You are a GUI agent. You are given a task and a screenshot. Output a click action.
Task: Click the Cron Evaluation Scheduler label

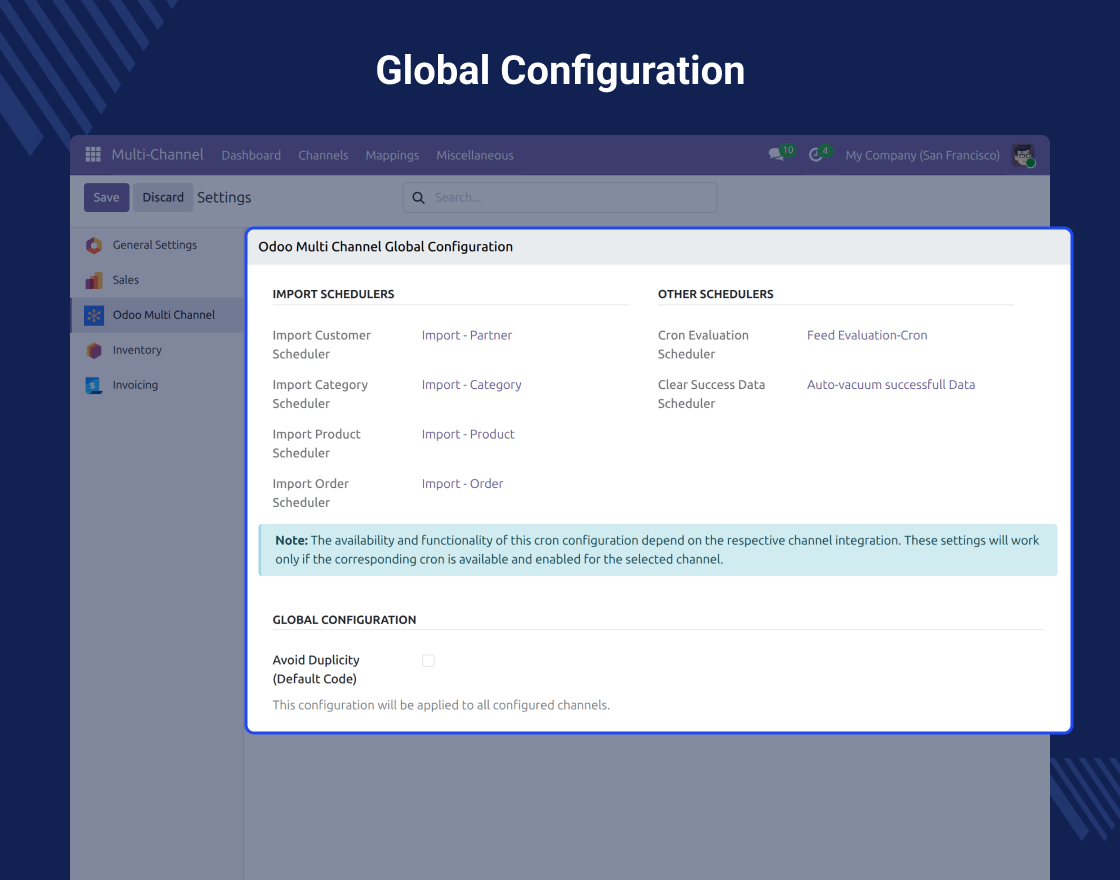tap(704, 344)
